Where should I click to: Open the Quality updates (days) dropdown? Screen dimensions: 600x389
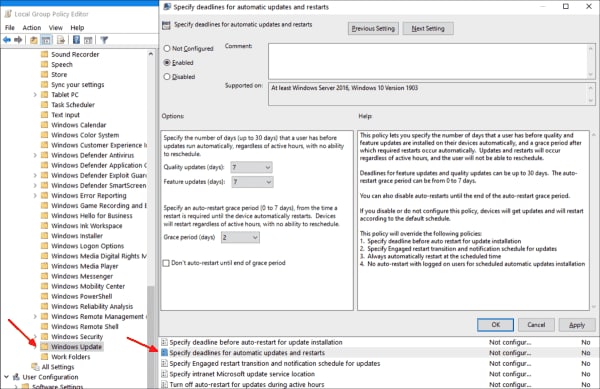(251, 167)
